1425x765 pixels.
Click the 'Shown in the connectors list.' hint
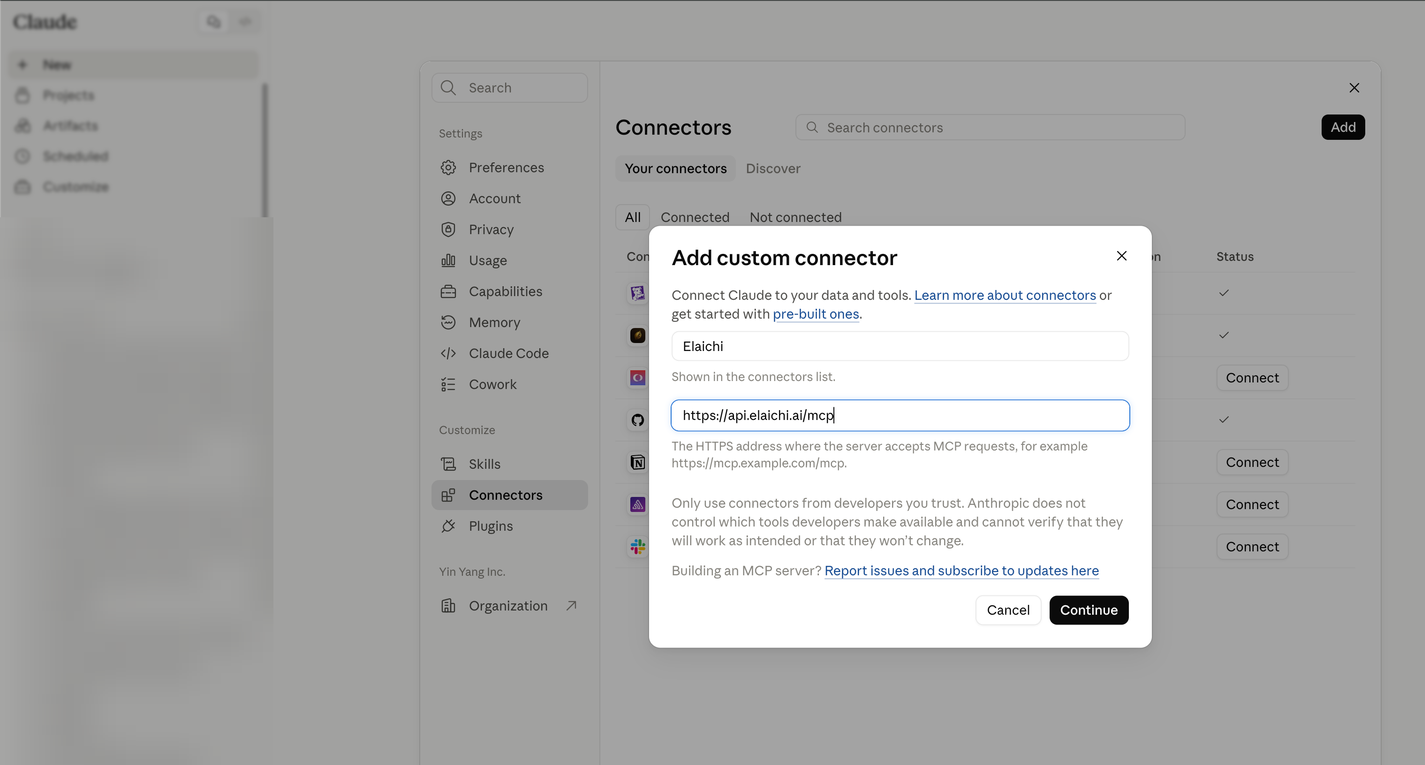click(753, 377)
